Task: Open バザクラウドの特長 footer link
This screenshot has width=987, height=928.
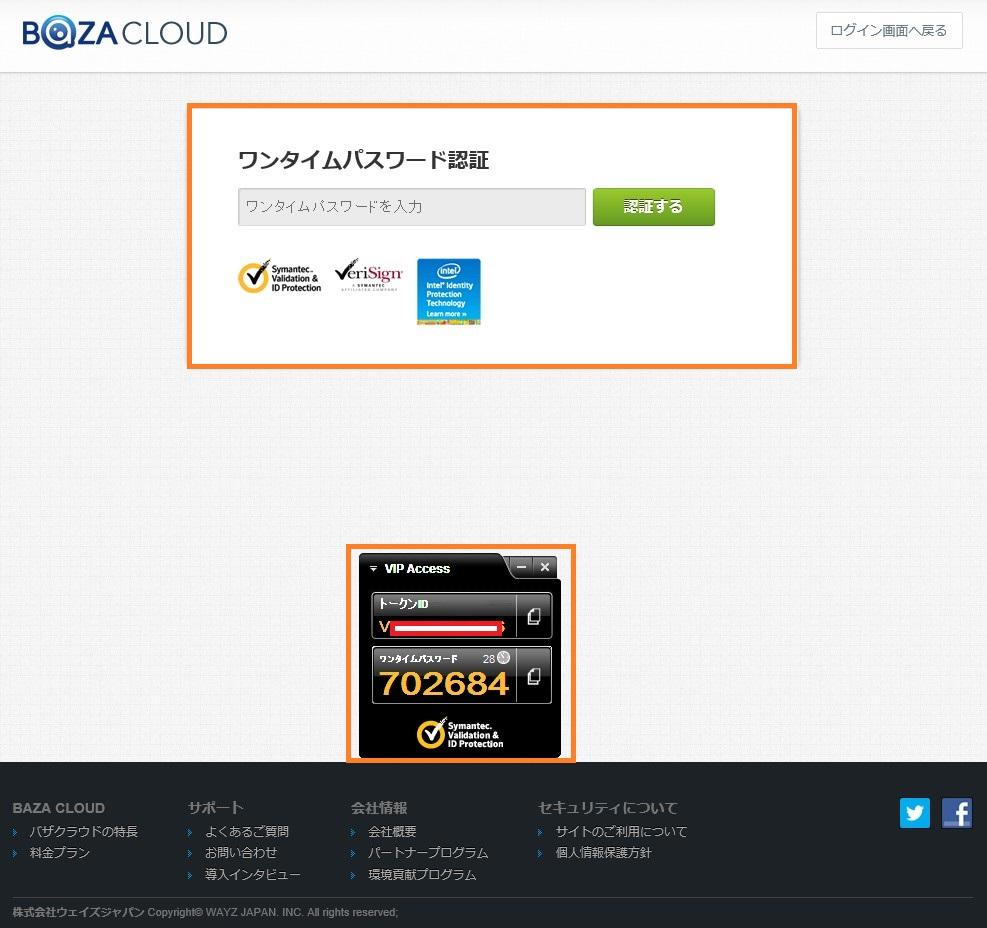Action: coord(83,831)
